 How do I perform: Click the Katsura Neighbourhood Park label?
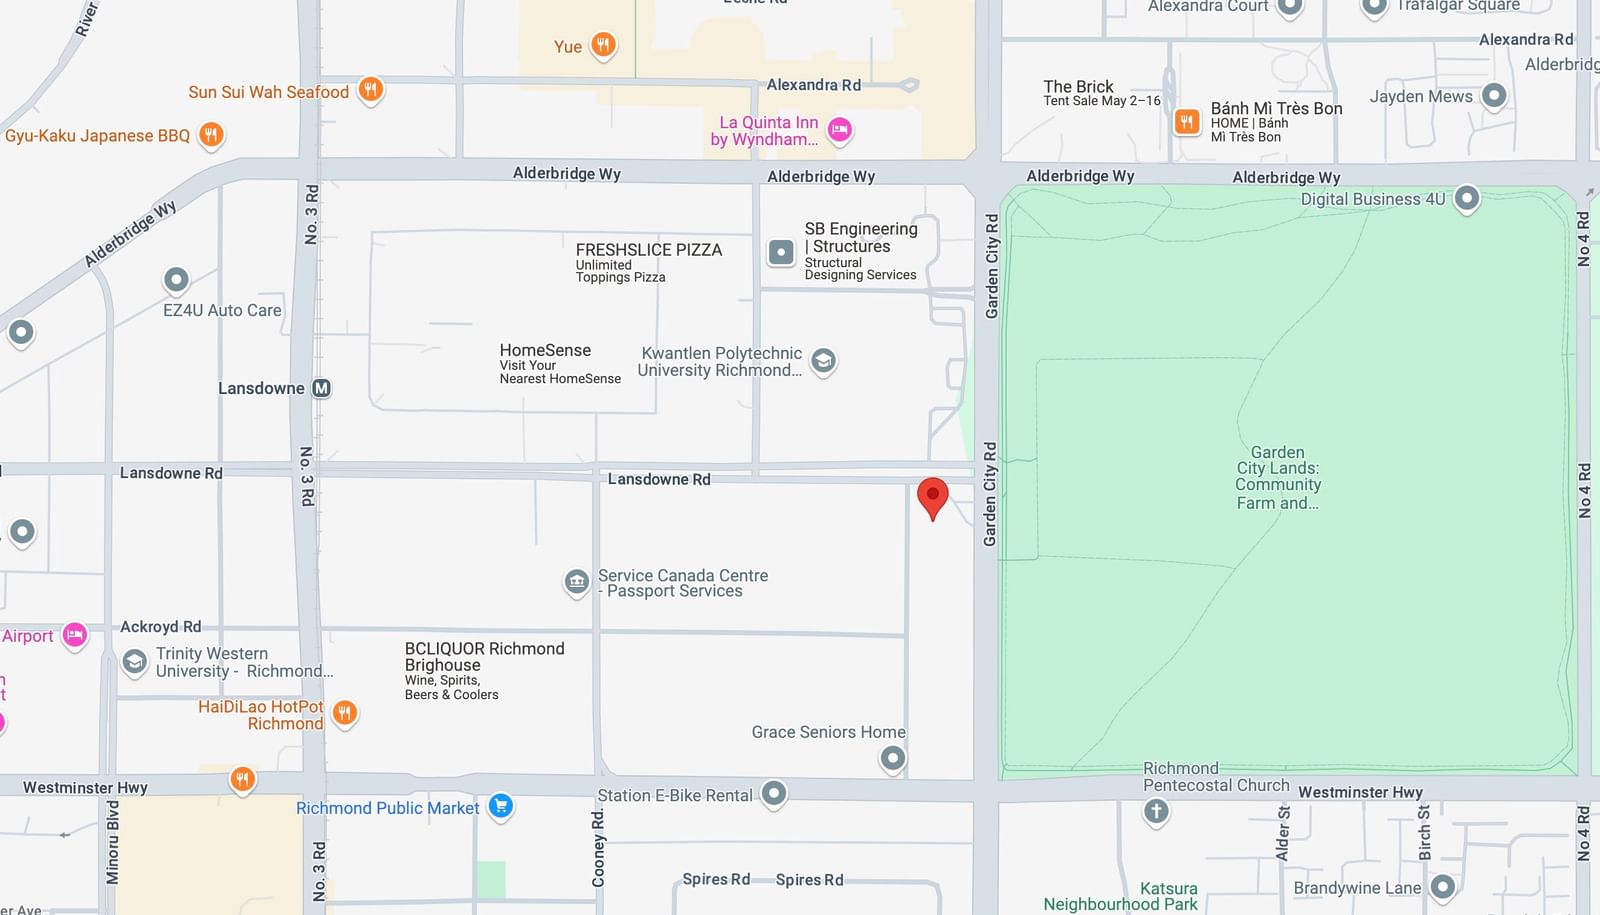pyautogui.click(x=1120, y=896)
